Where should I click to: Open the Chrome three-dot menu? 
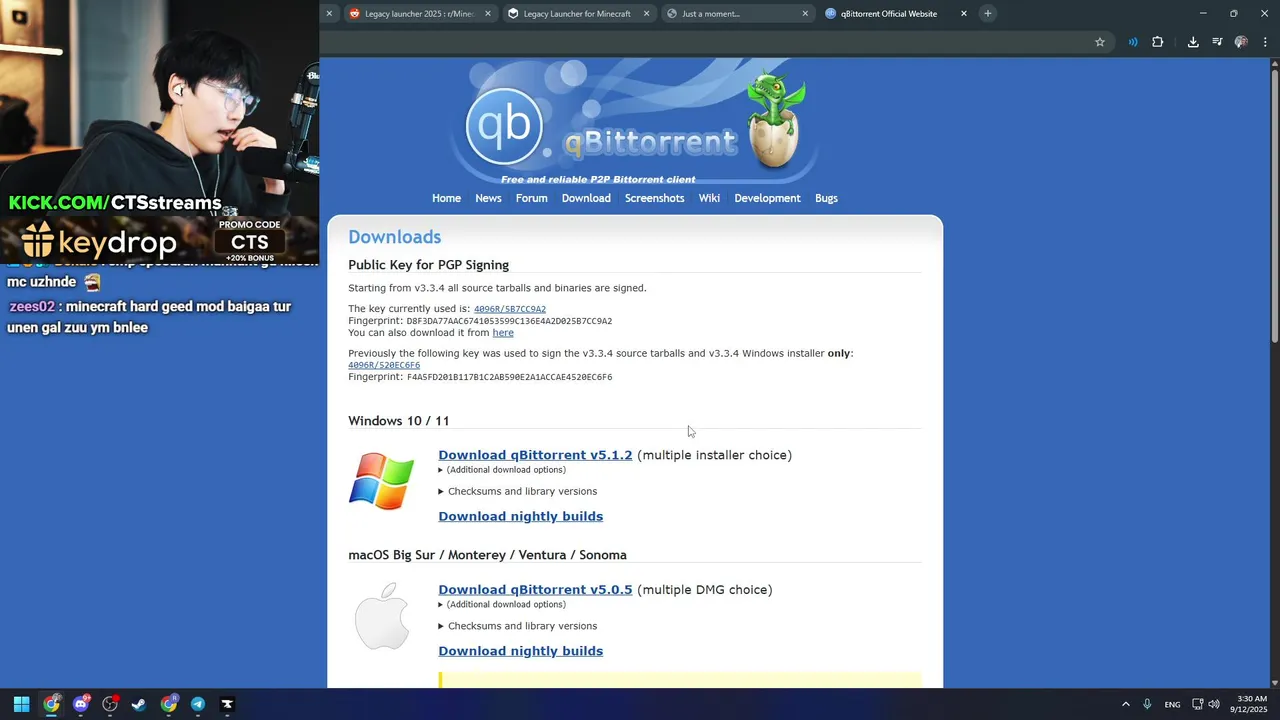click(x=1265, y=42)
